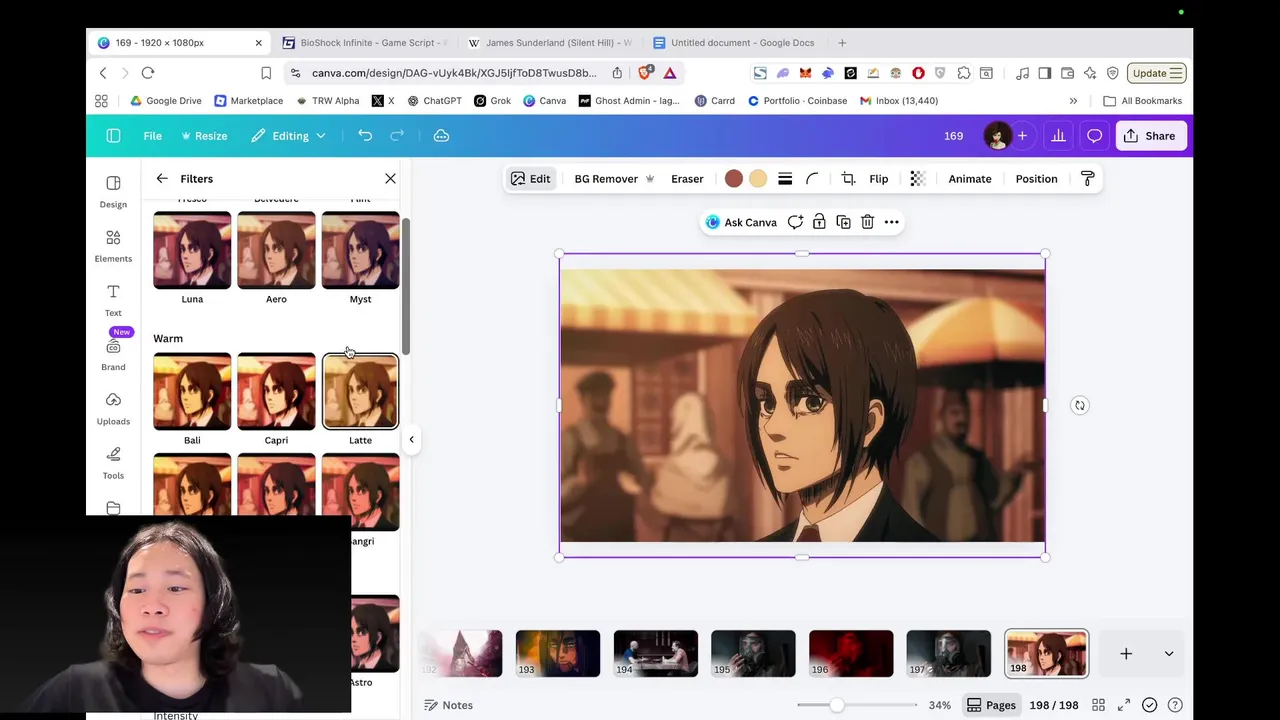Apply the Myst filter
Image resolution: width=1280 pixels, height=720 pixels.
tap(360, 250)
